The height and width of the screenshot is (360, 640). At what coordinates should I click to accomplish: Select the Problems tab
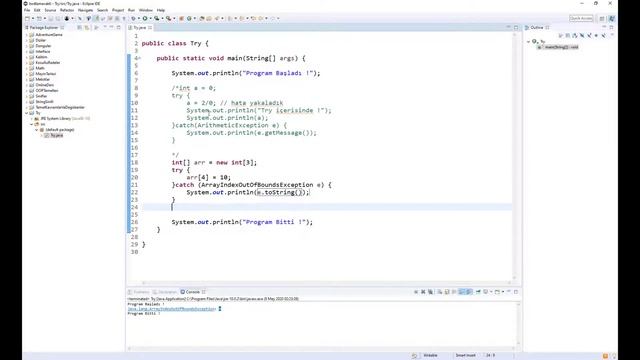(139, 292)
